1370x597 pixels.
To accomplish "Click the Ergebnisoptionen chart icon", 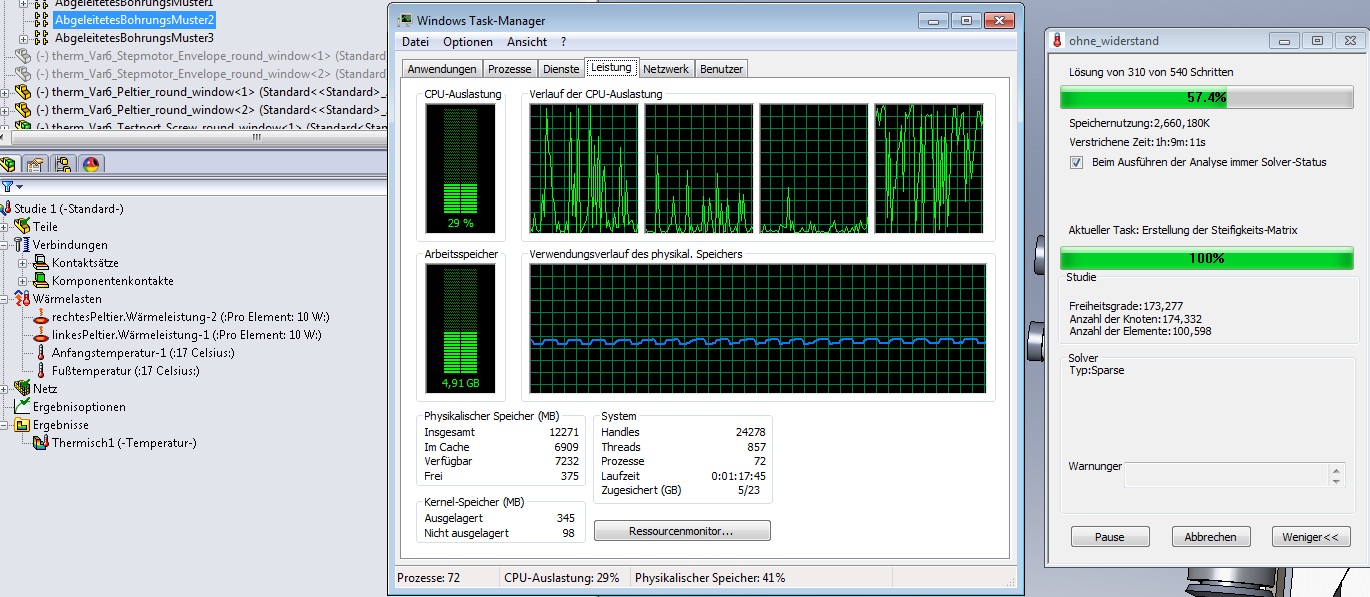I will click(x=23, y=407).
